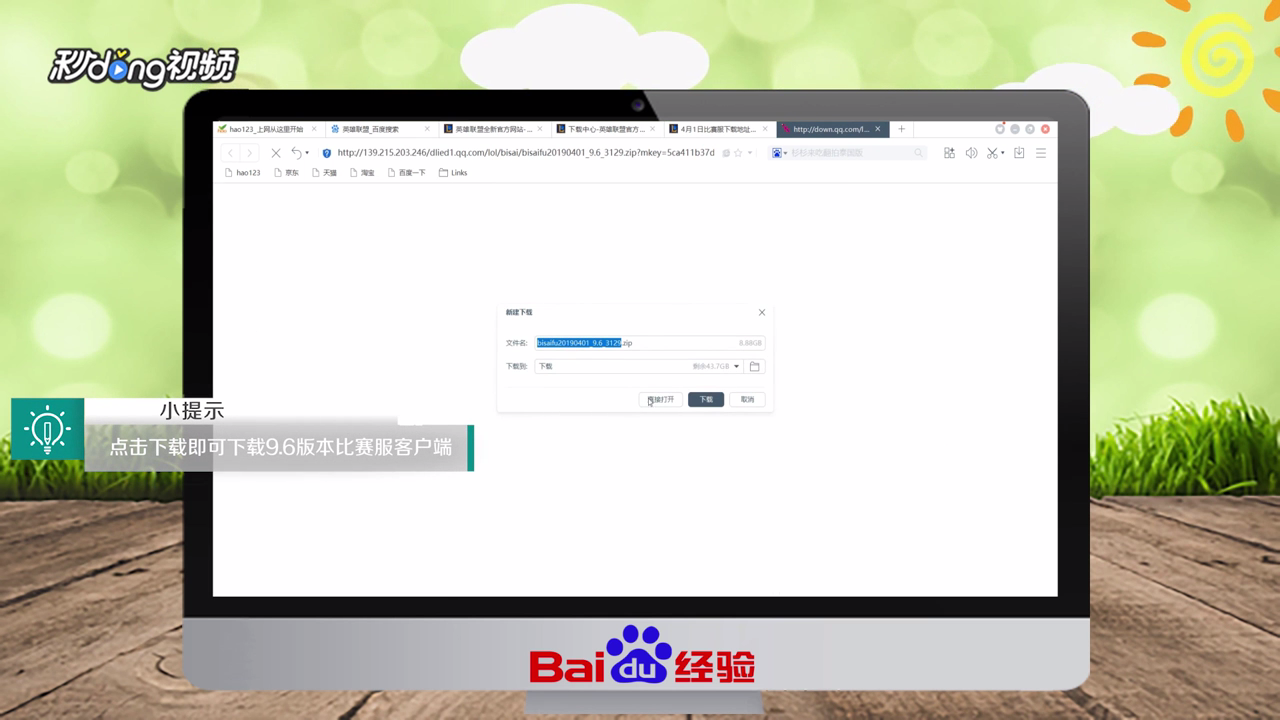The width and height of the screenshot is (1280, 720).
Task: Click the search engine paw icon
Action: pyautogui.click(x=777, y=153)
